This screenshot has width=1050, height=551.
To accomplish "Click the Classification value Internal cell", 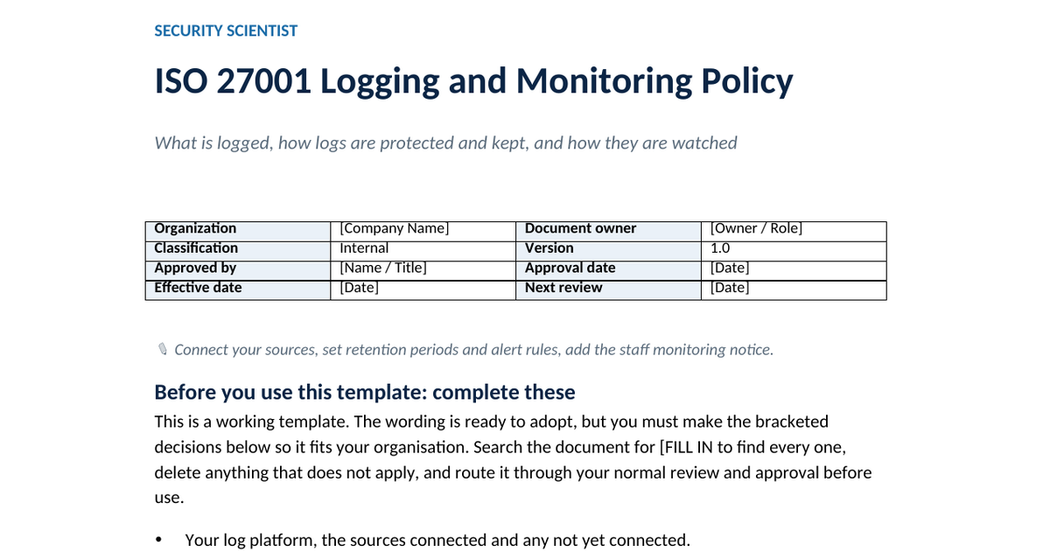I will 423,248.
